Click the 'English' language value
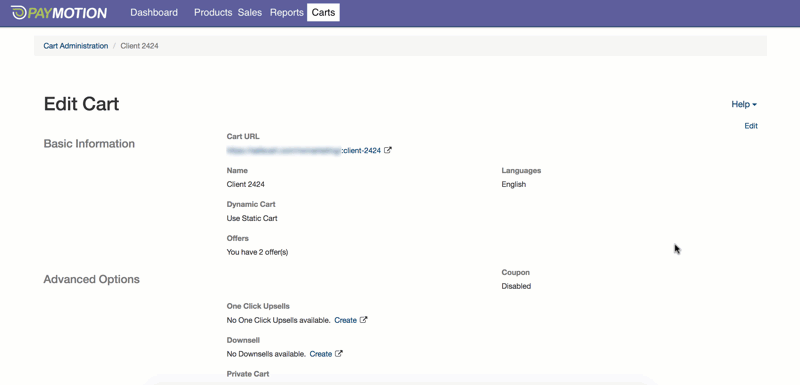 (x=513, y=184)
